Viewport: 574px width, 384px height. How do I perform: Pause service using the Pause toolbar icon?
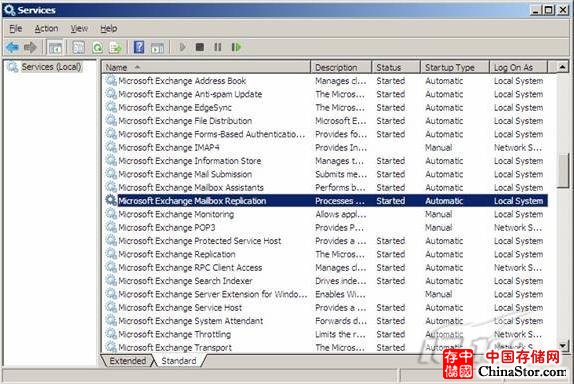[218, 47]
